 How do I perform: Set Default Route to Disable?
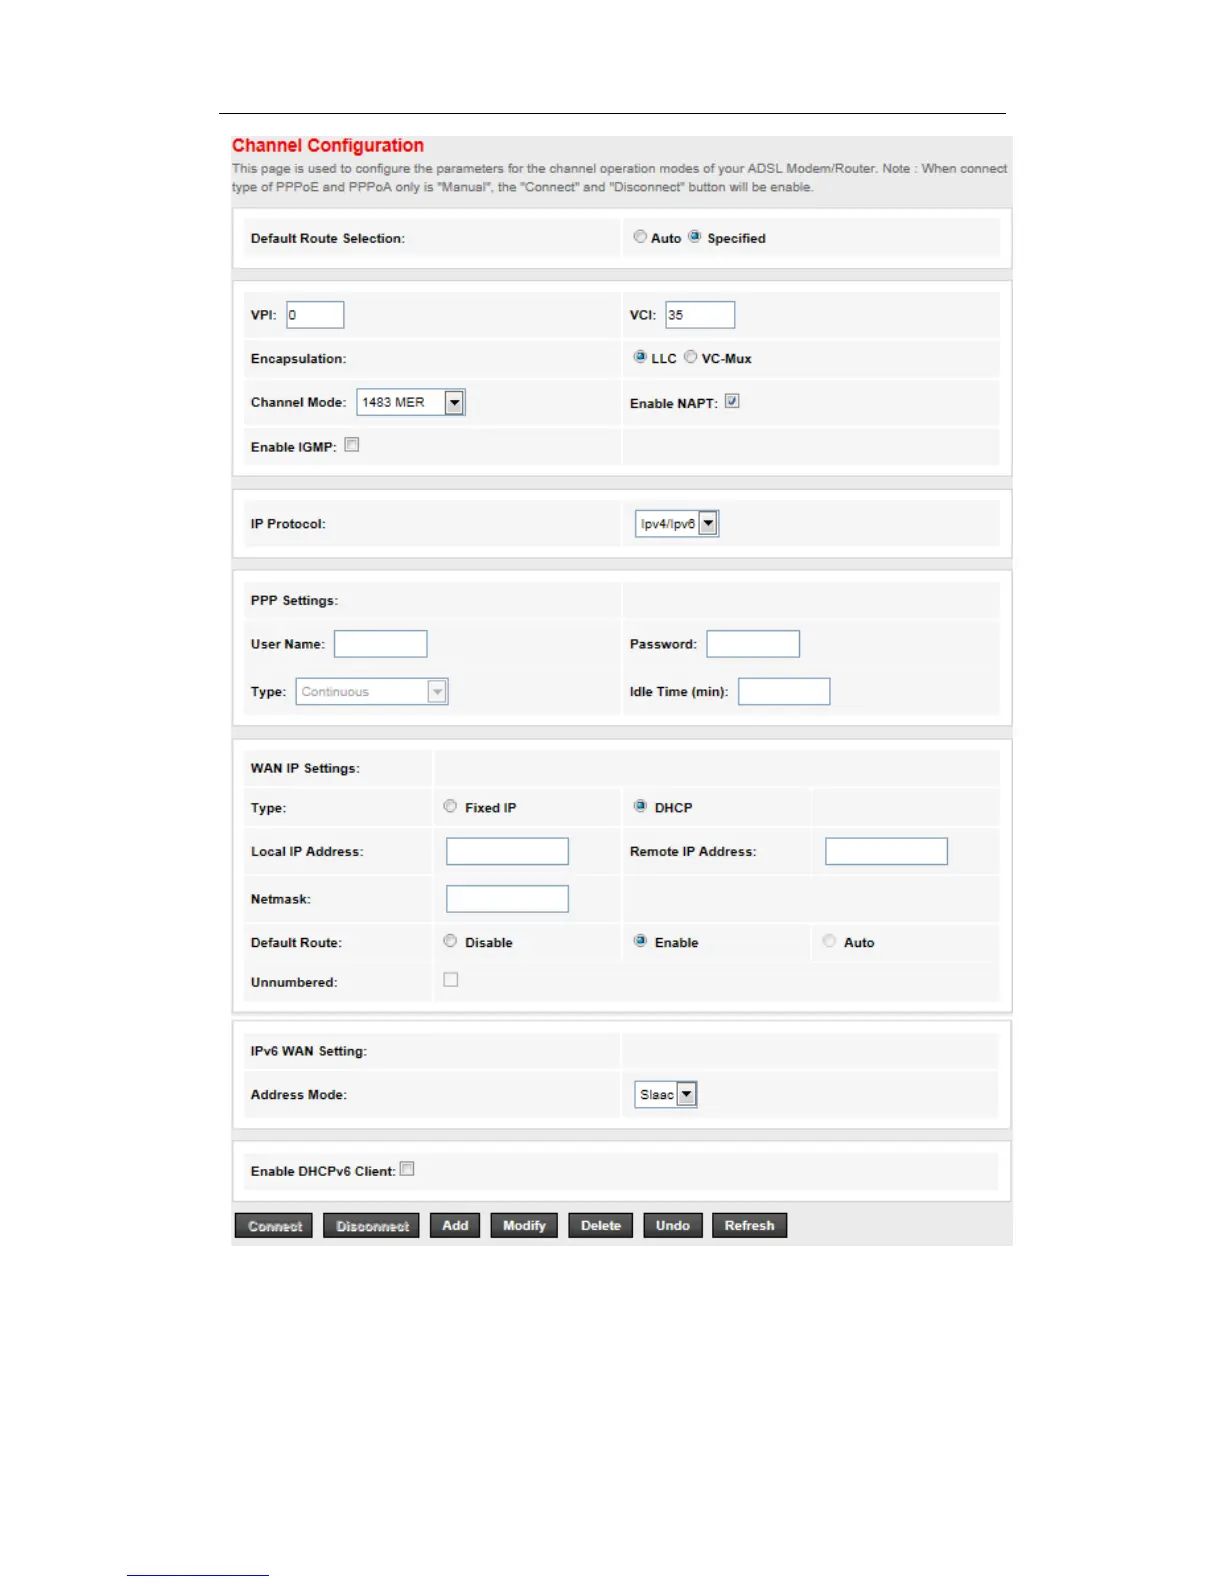(x=450, y=941)
